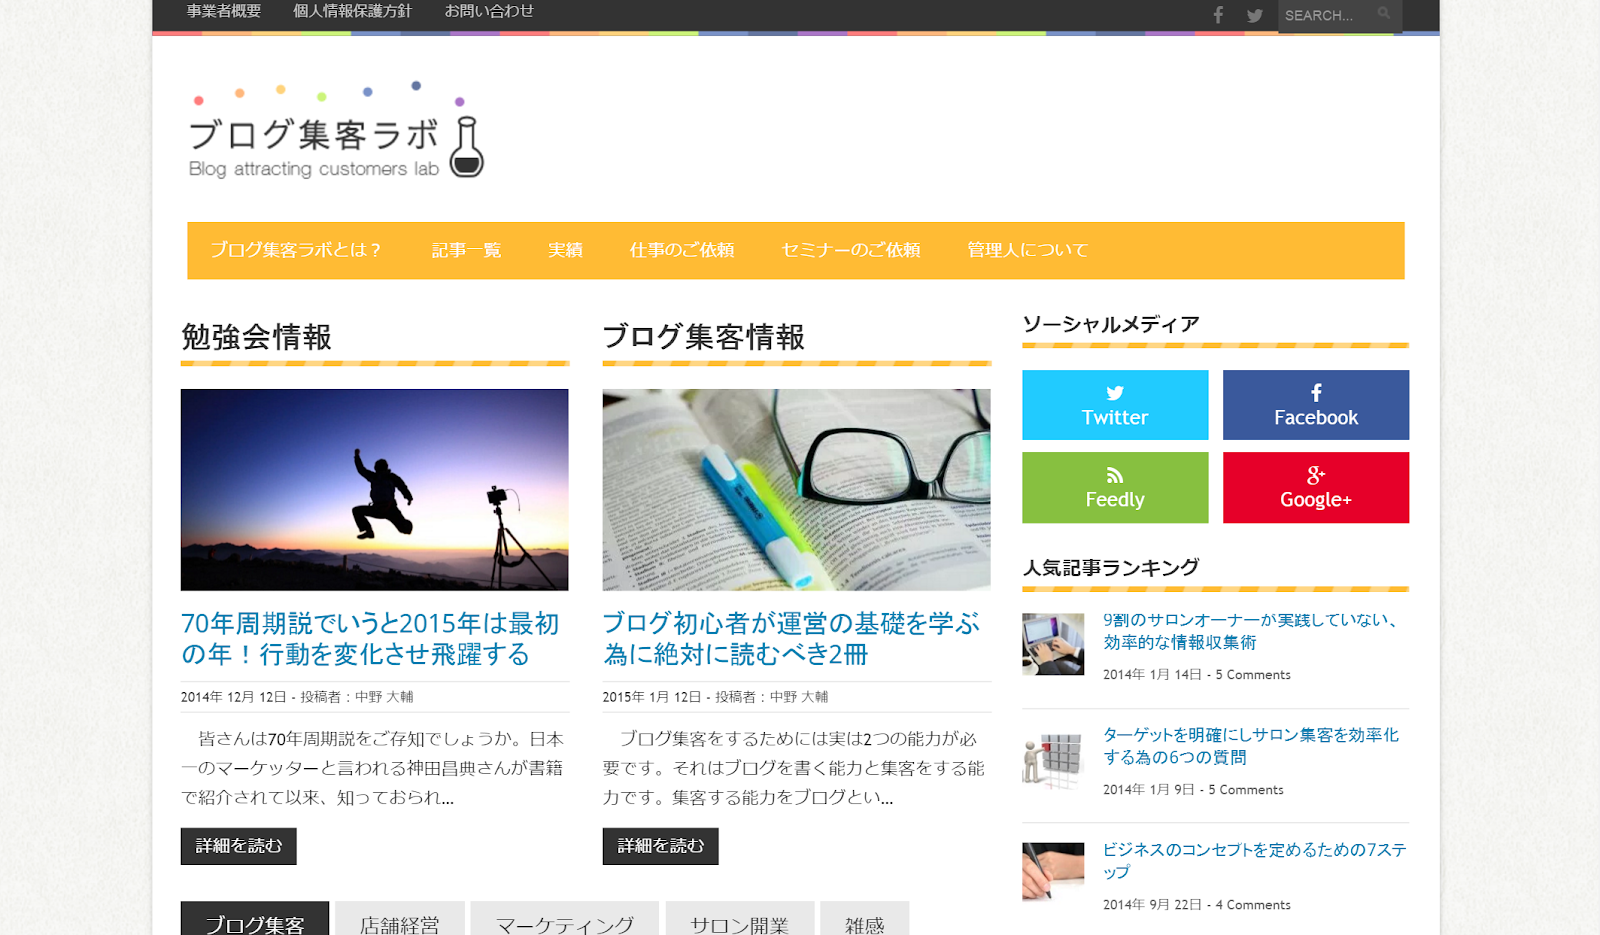Image resolution: width=1600 pixels, height=935 pixels.
Task: Click author 中野 大輔 on the 12月 12日 post
Action: tap(384, 697)
